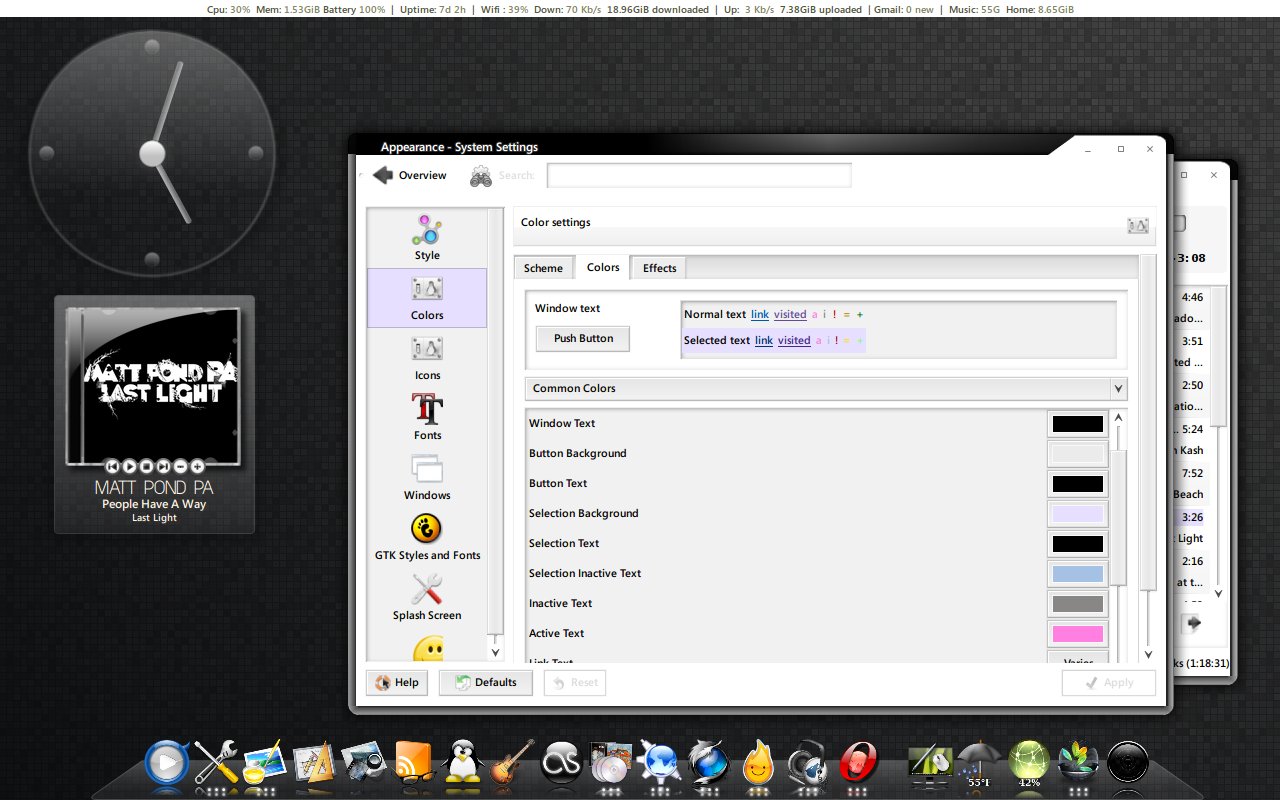The width and height of the screenshot is (1280, 800).
Task: Click volume up plus on music widget
Action: [197, 466]
